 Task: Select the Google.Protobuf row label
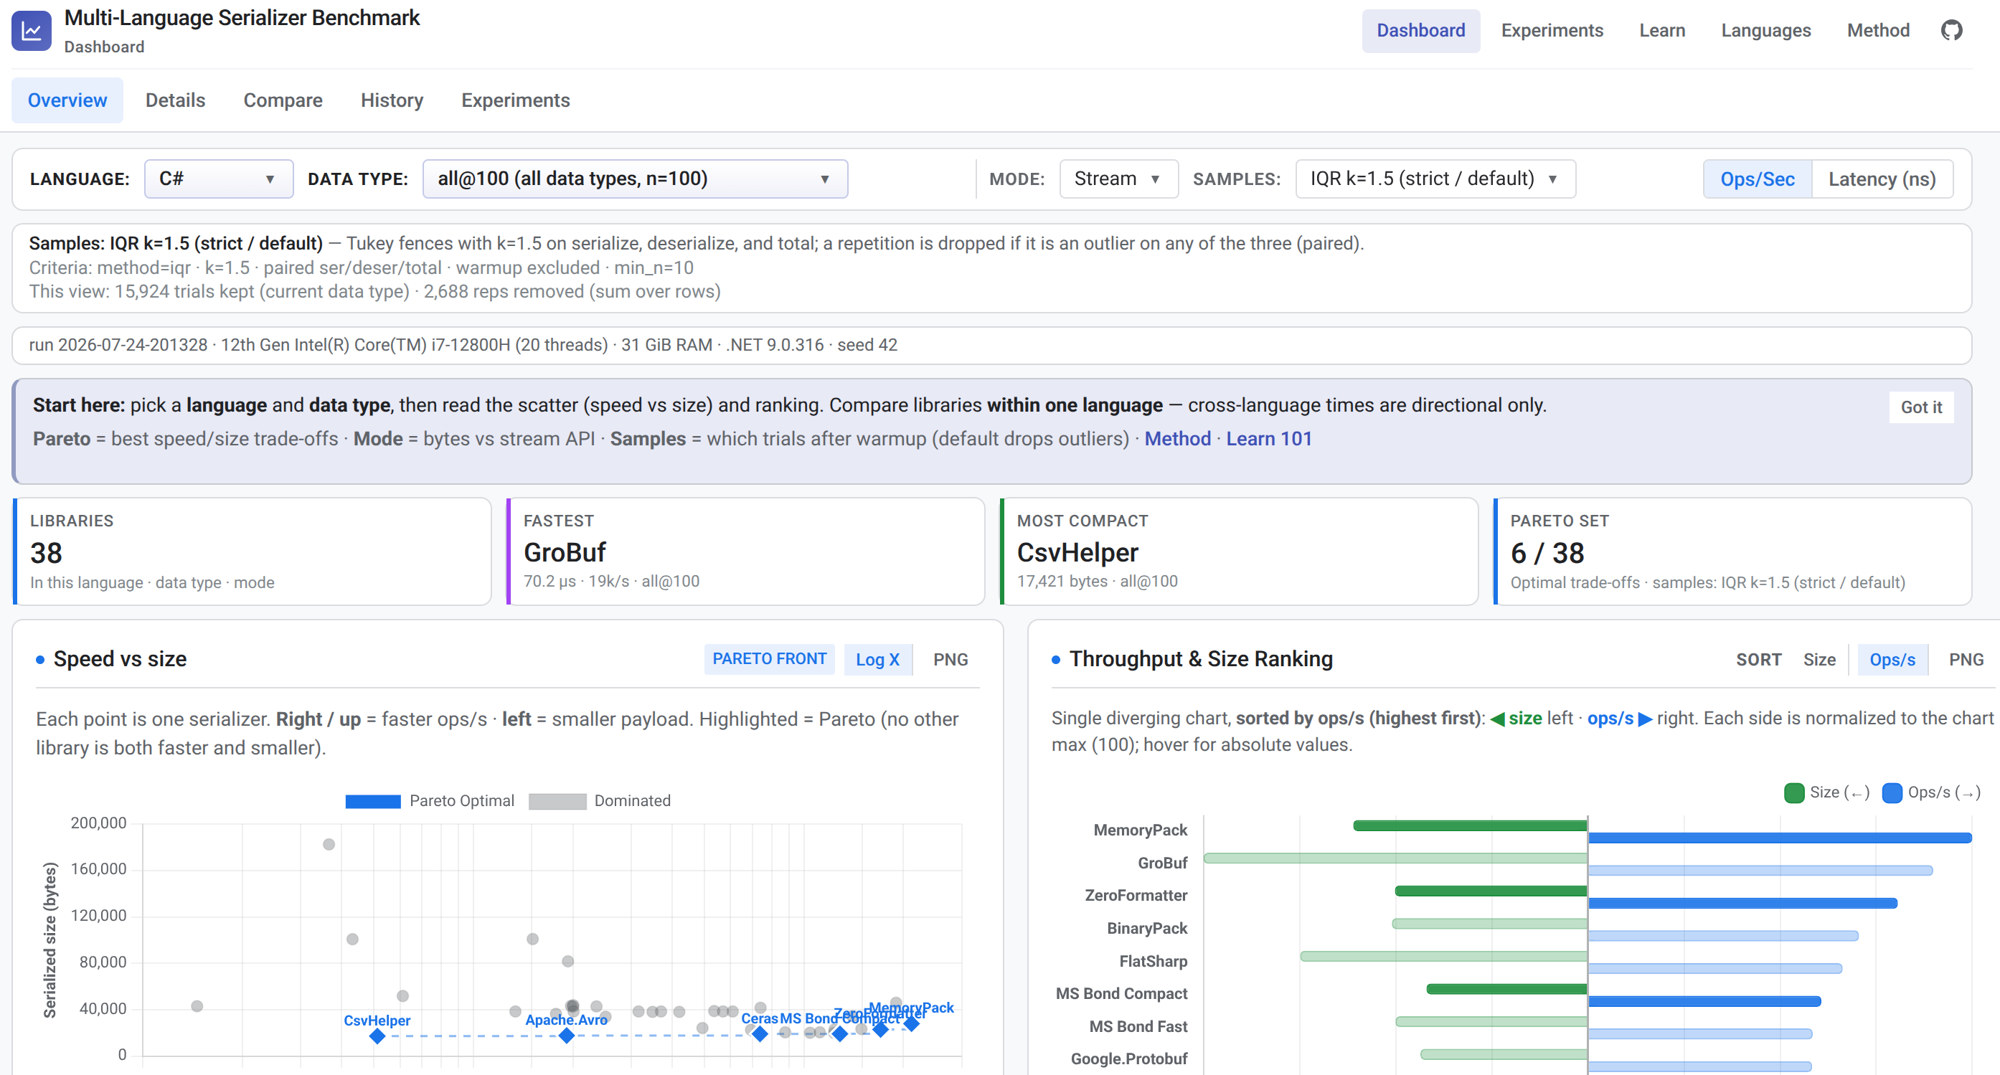pyautogui.click(x=1129, y=1058)
